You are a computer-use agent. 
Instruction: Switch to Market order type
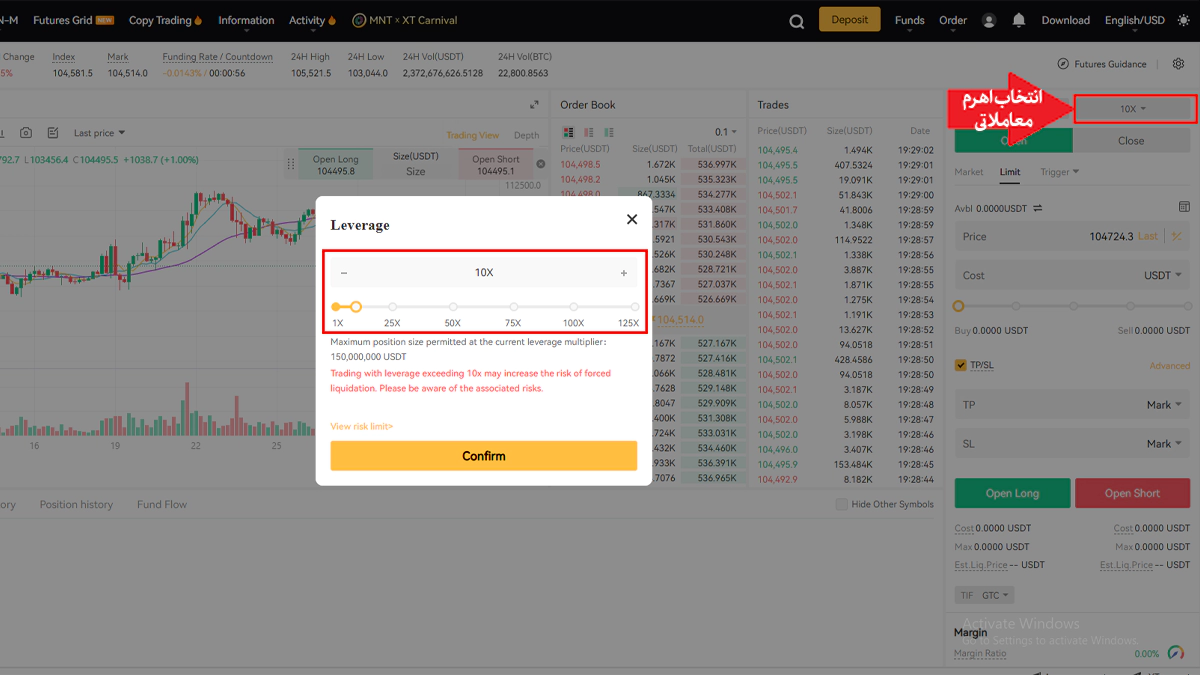click(x=969, y=172)
